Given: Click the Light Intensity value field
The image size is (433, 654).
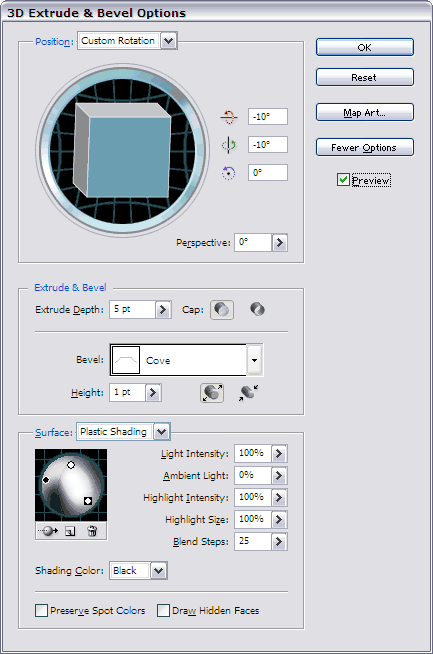Looking at the screenshot, I should point(253,453).
